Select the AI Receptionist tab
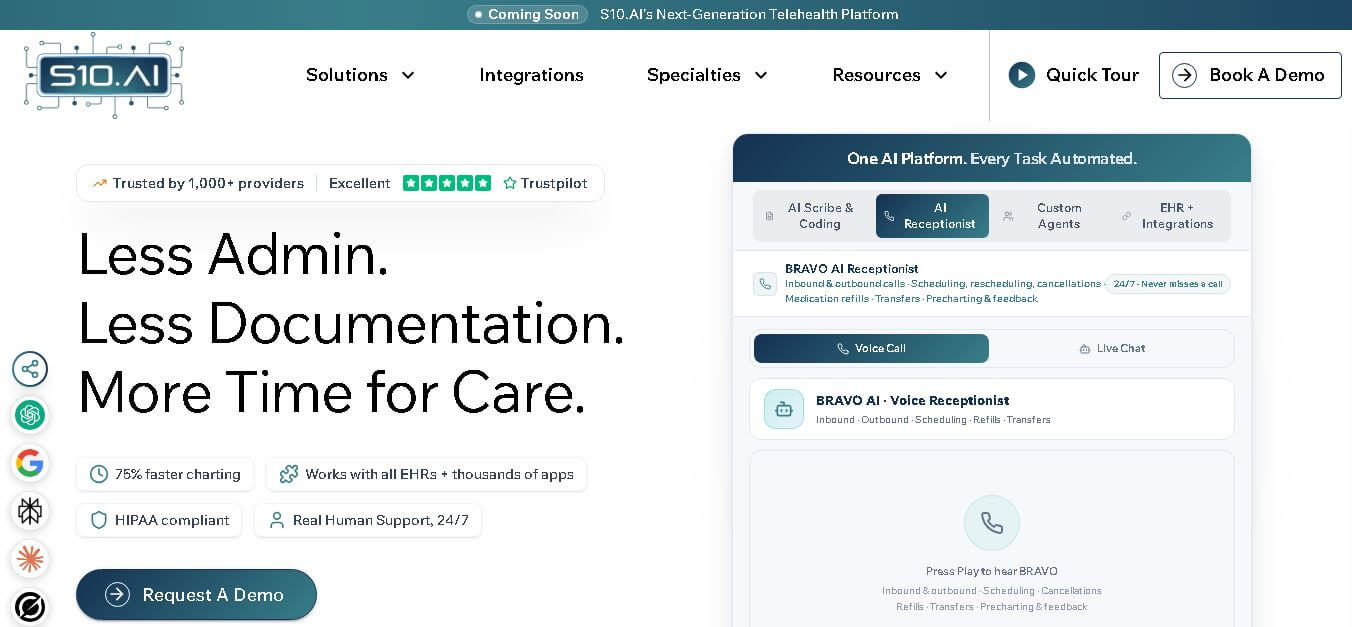The width and height of the screenshot is (1352, 627). click(932, 216)
